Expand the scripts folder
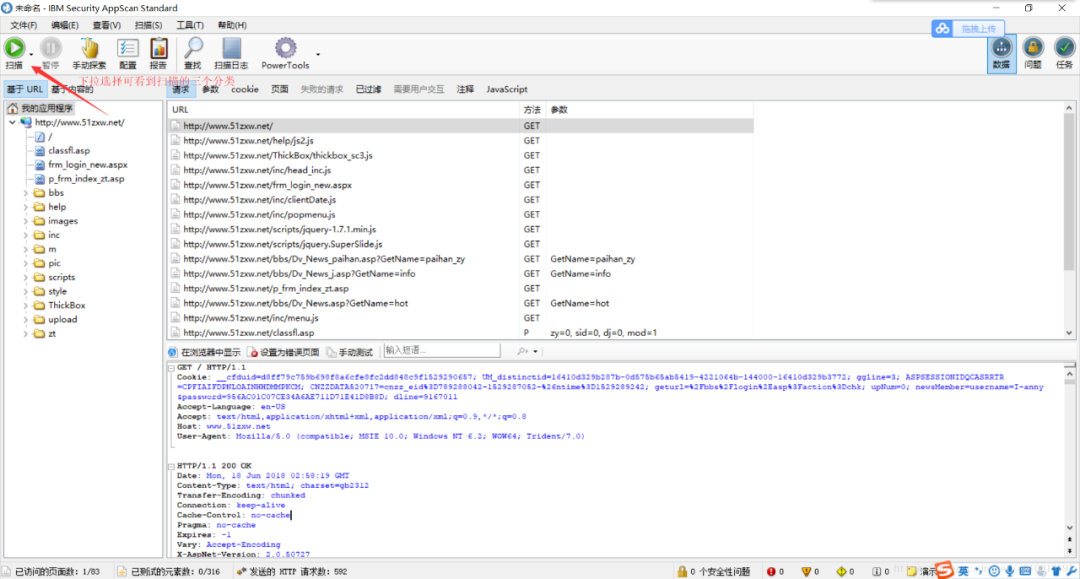 [26, 277]
